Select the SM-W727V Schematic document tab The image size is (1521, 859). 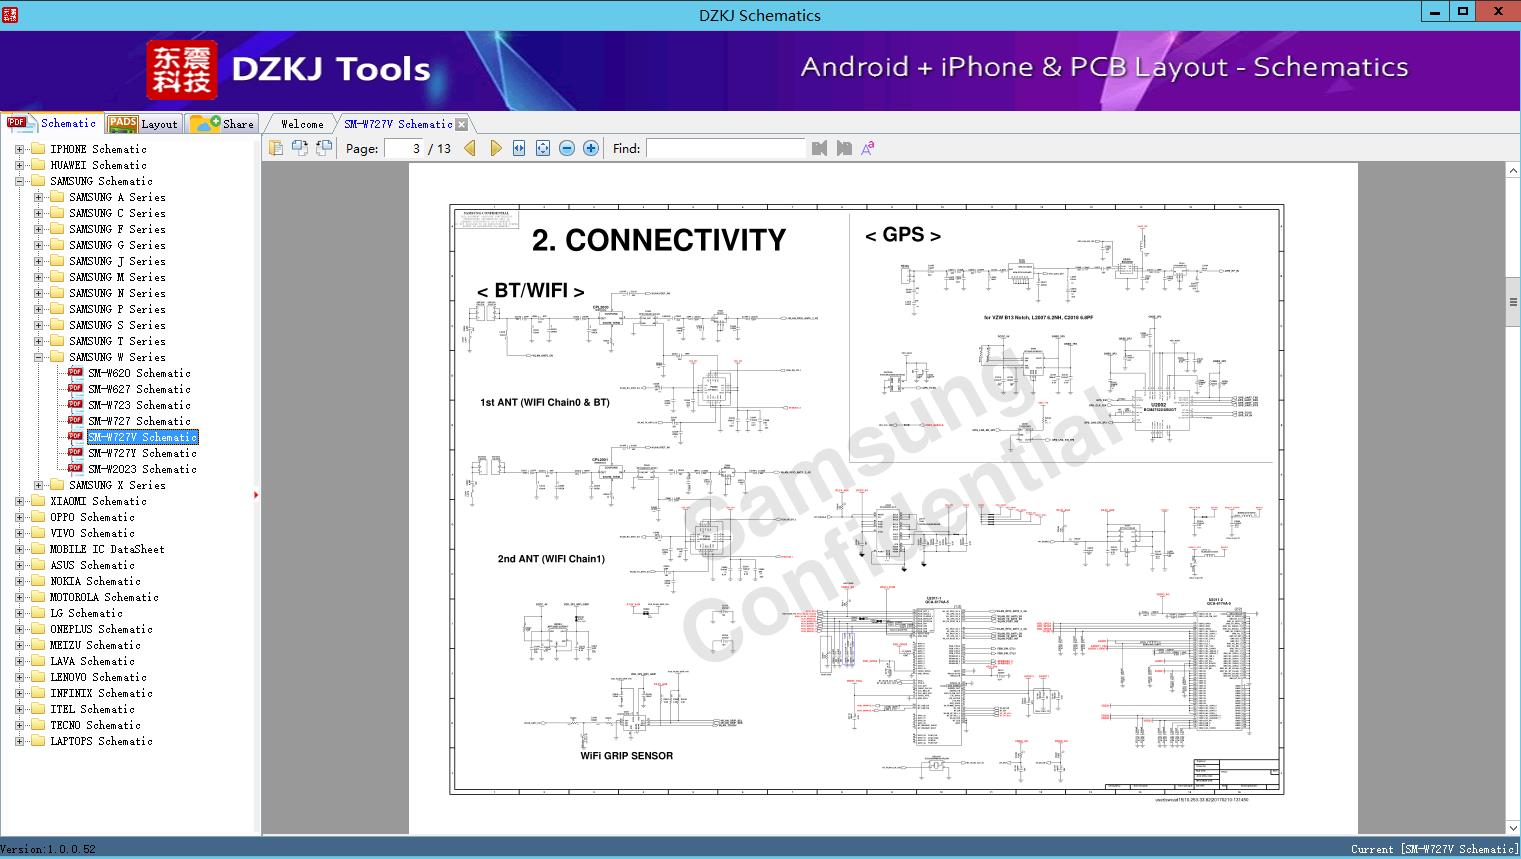click(398, 124)
